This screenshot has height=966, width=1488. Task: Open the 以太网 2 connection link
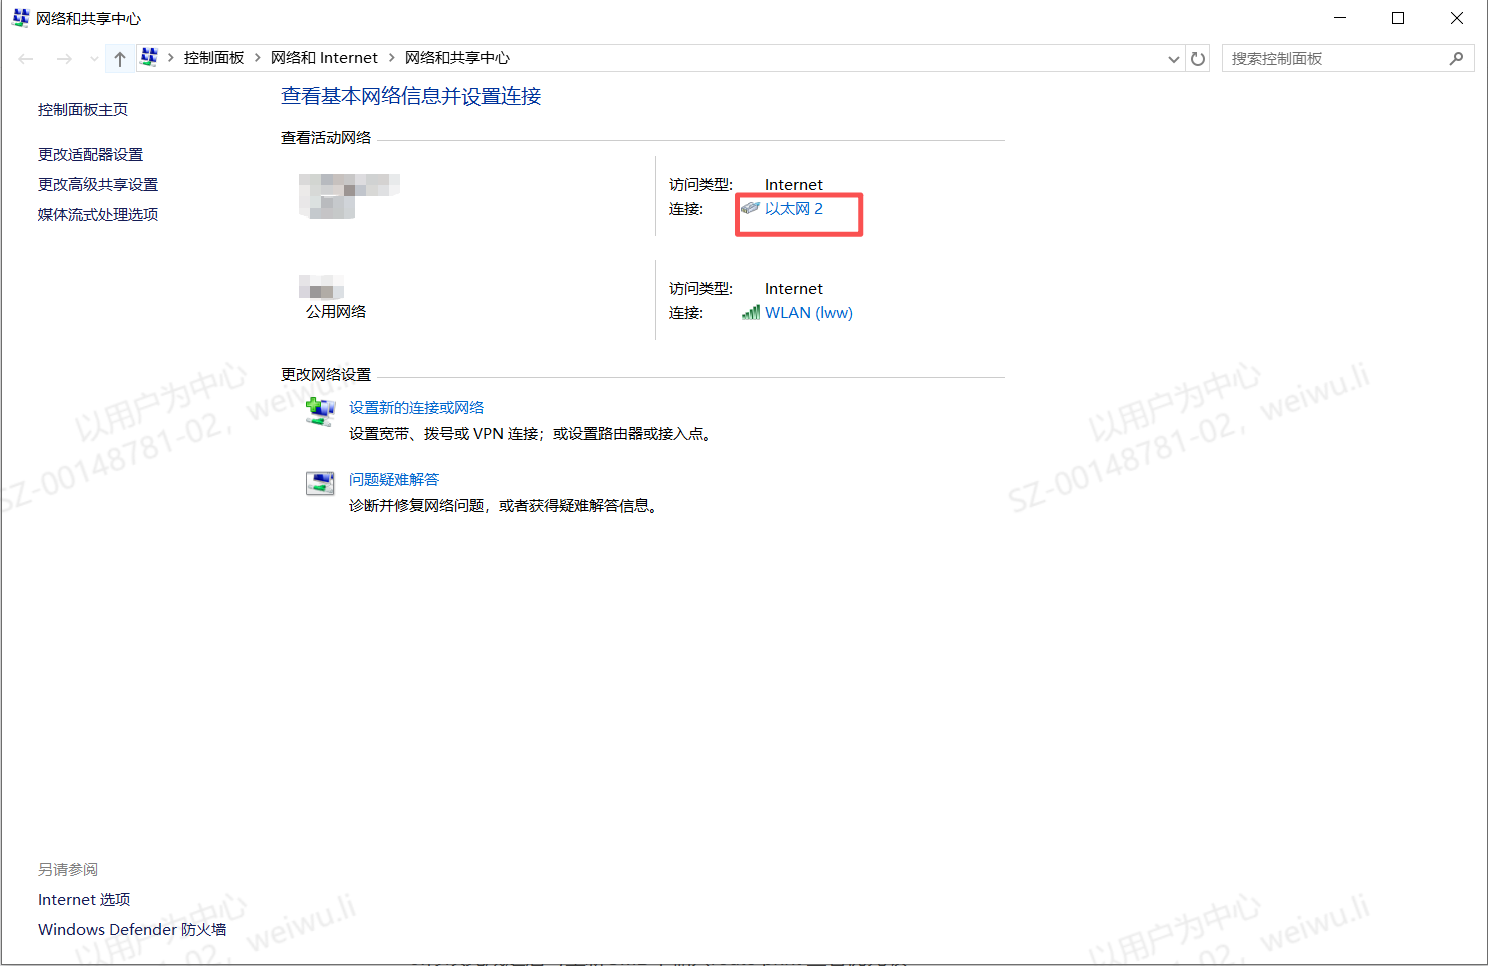click(x=793, y=209)
